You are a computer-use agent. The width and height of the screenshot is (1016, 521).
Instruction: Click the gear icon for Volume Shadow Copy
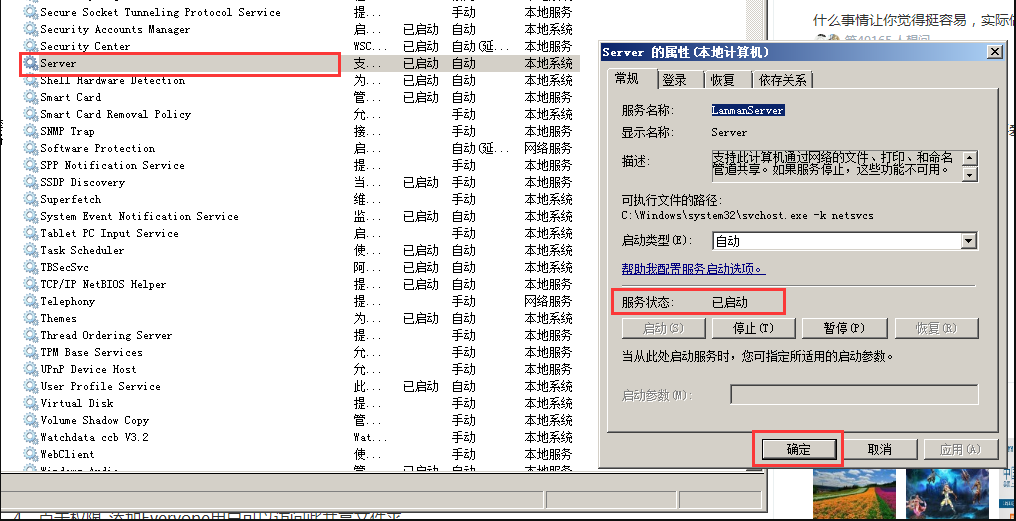[x=30, y=421]
